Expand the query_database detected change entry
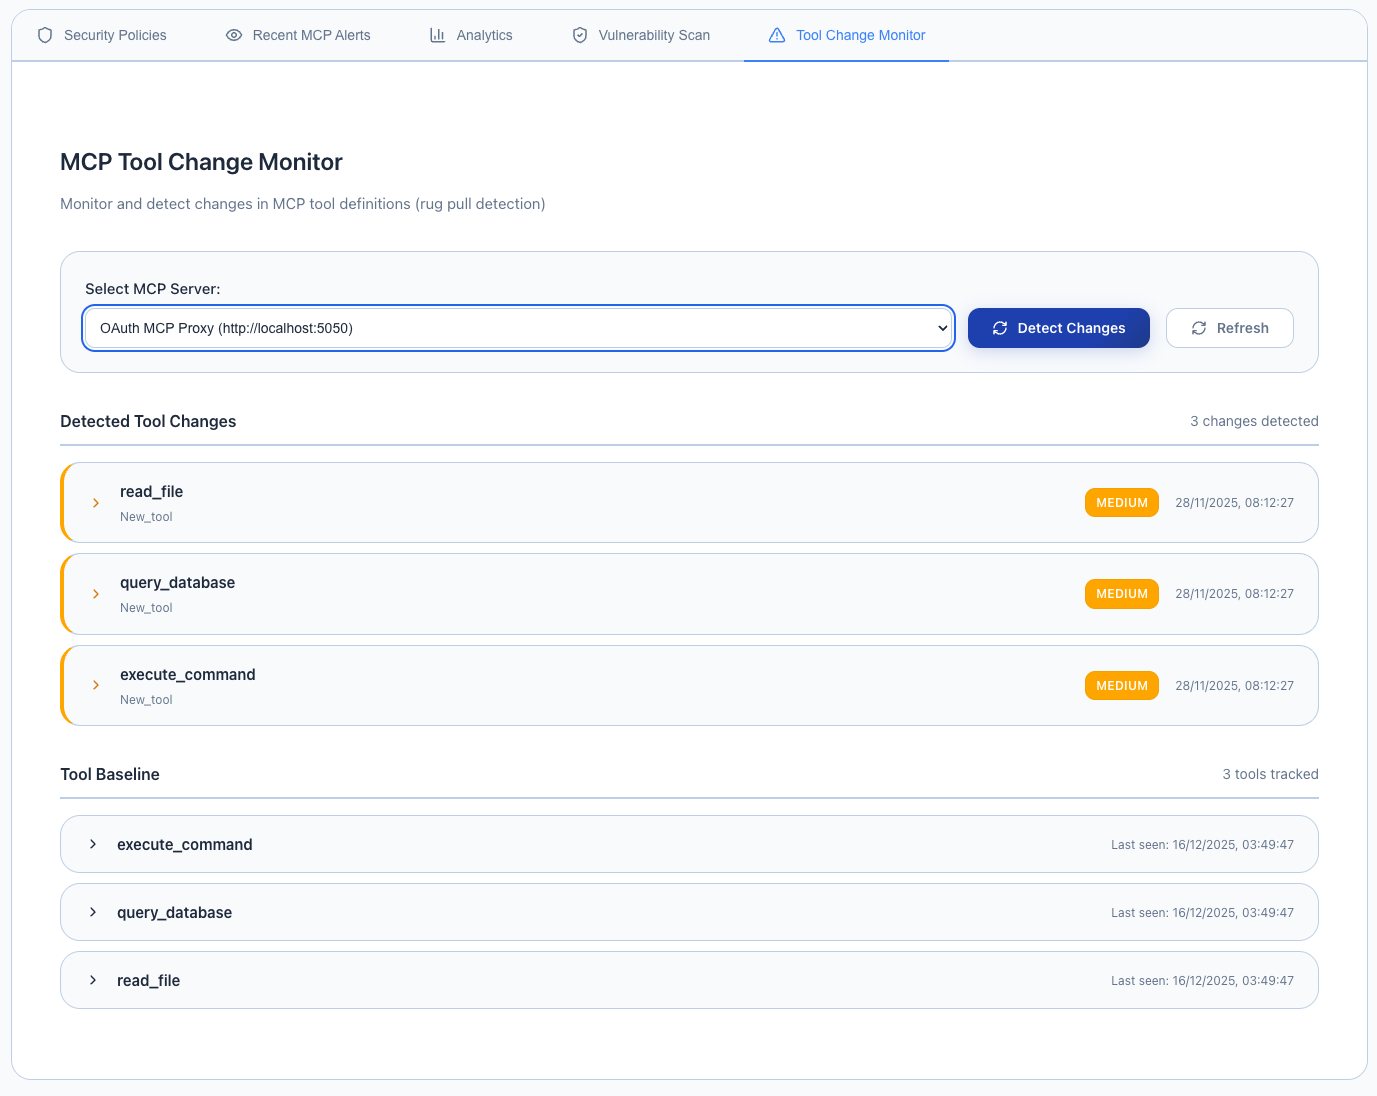The width and height of the screenshot is (1377, 1096). click(96, 593)
